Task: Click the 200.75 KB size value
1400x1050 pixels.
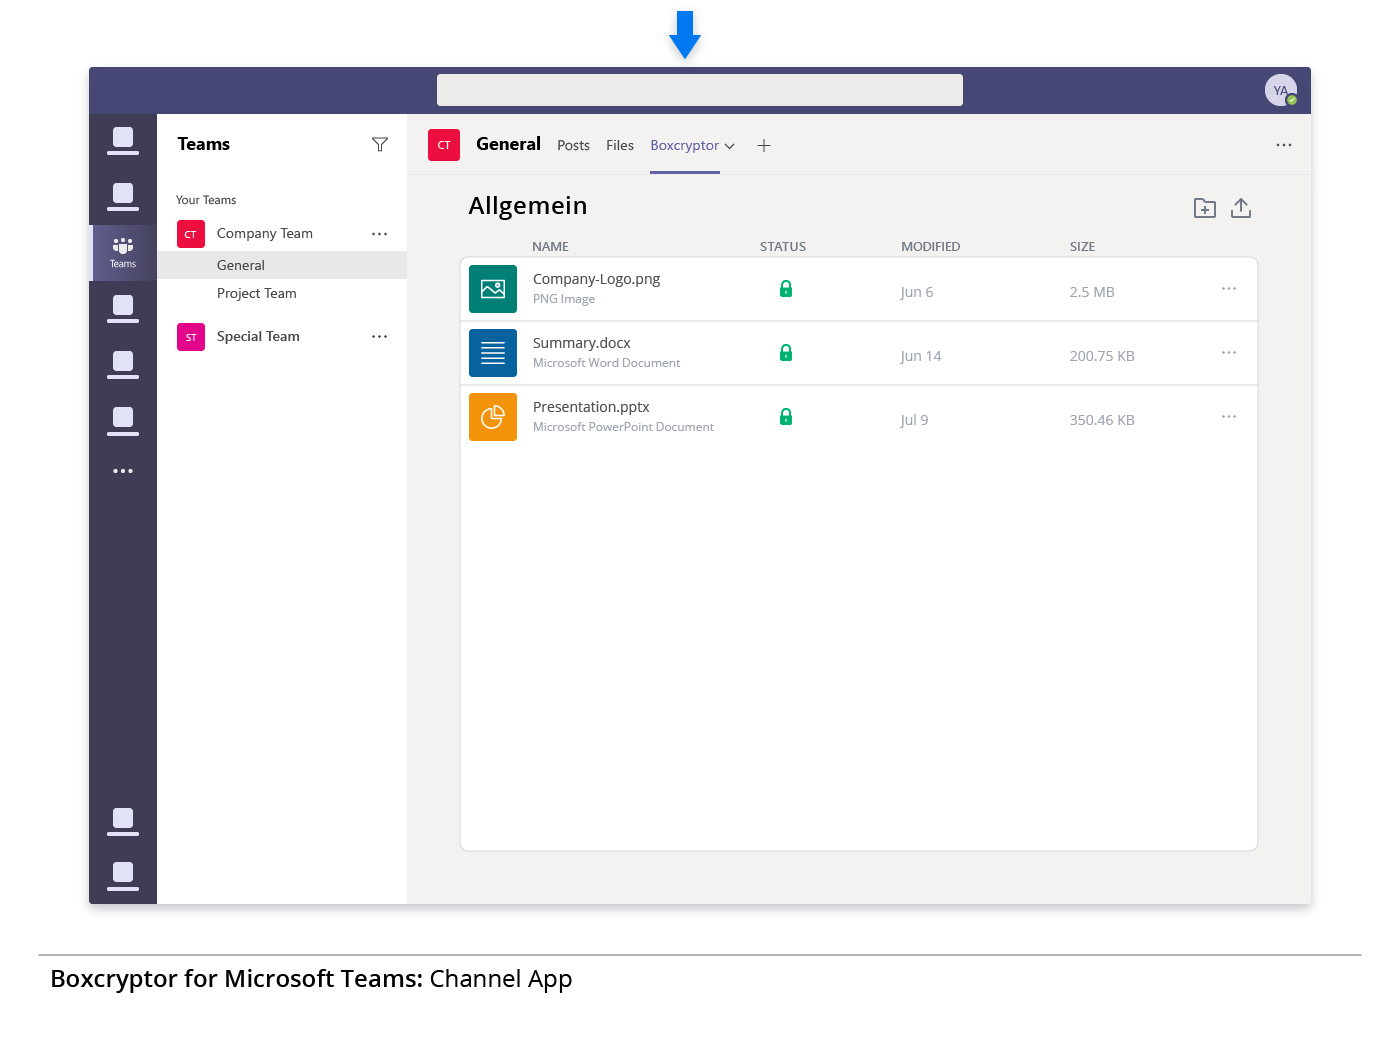Action: point(1102,356)
